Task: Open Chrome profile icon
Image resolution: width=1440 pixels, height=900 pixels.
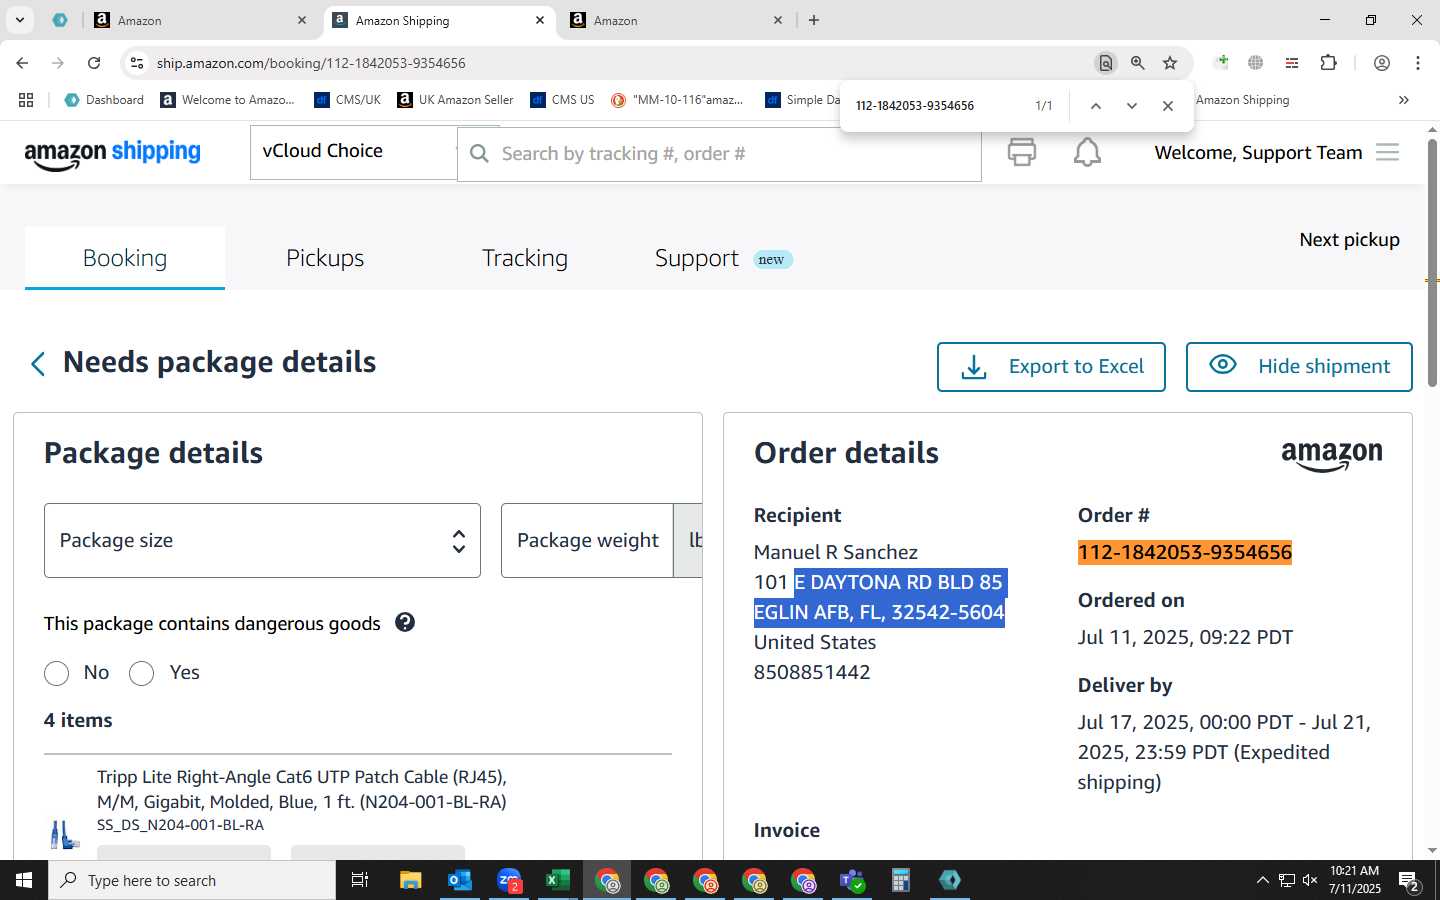Action: point(1382,63)
